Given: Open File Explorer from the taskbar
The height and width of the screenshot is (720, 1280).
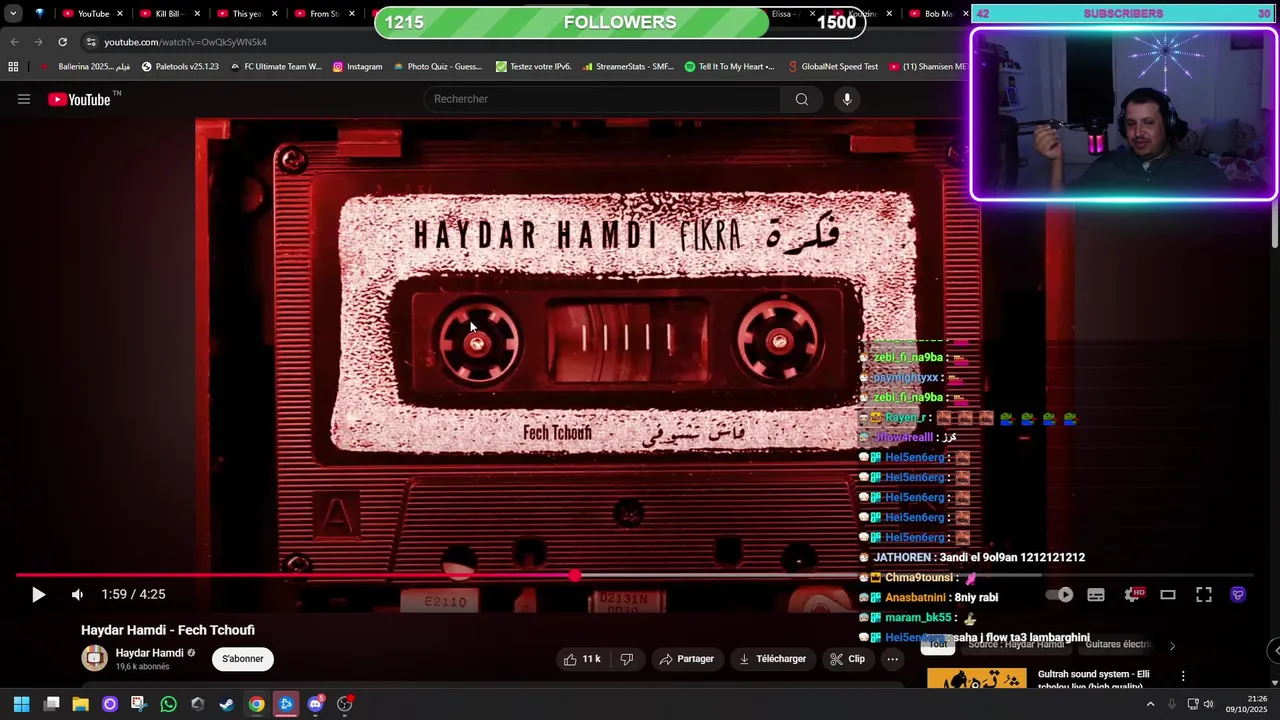Looking at the screenshot, I should tap(80, 704).
